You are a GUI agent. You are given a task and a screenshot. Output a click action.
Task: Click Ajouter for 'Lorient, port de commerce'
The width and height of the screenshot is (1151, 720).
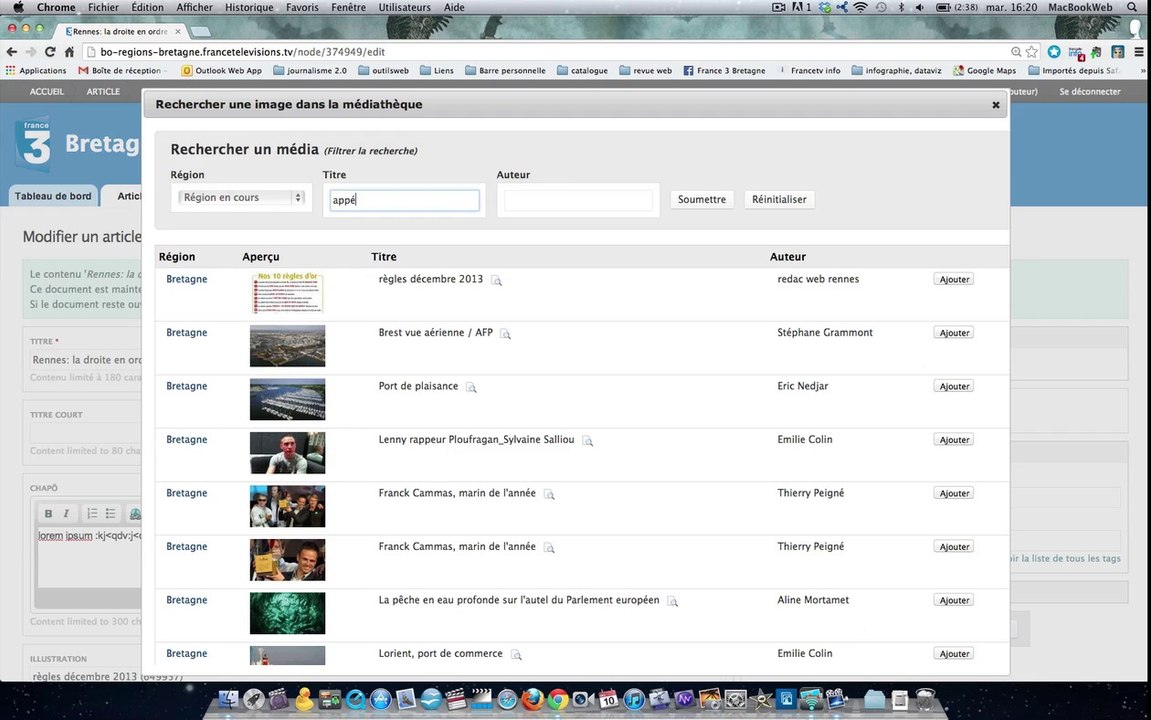pos(954,654)
